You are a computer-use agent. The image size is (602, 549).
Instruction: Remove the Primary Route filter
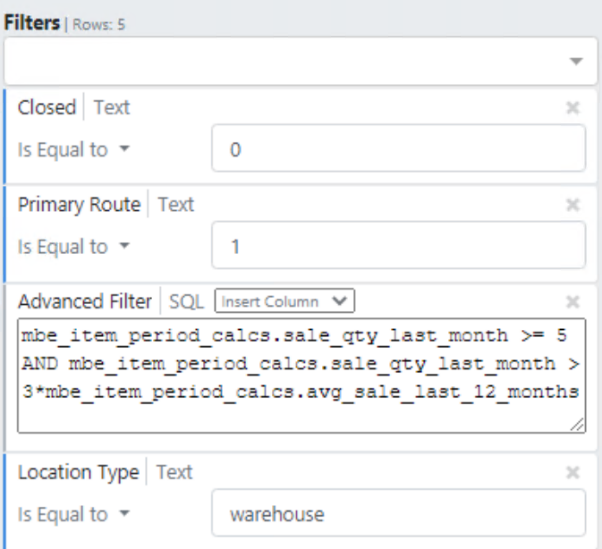(573, 205)
